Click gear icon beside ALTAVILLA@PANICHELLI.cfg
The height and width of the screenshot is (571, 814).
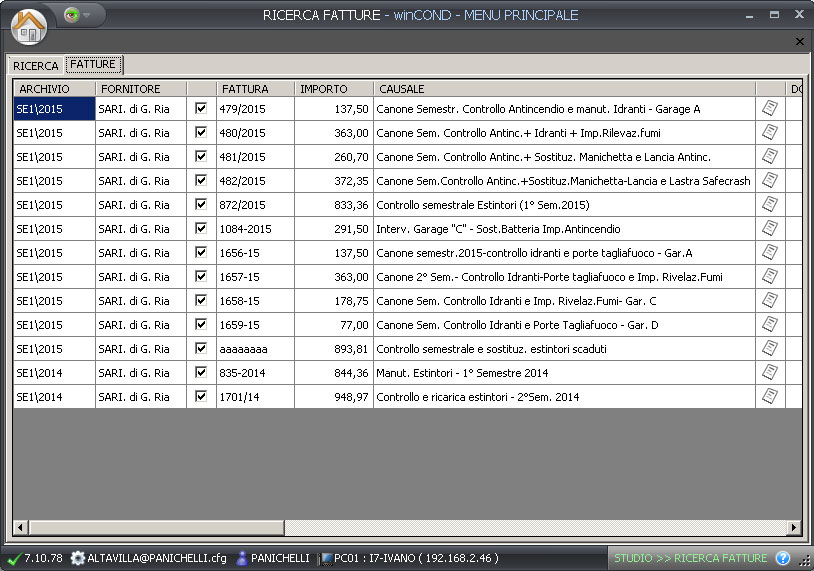(x=78, y=558)
